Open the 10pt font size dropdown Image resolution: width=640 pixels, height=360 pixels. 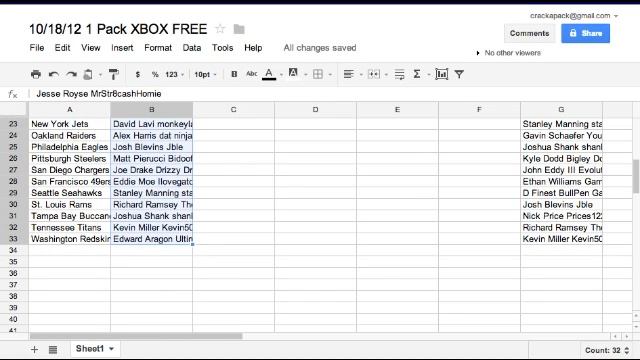205,74
